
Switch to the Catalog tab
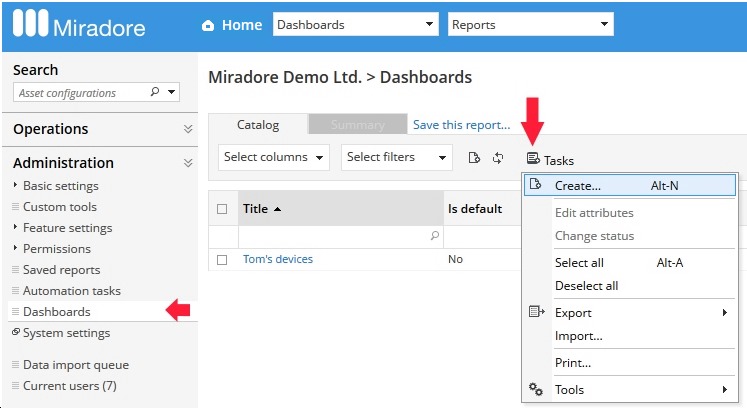coord(258,125)
